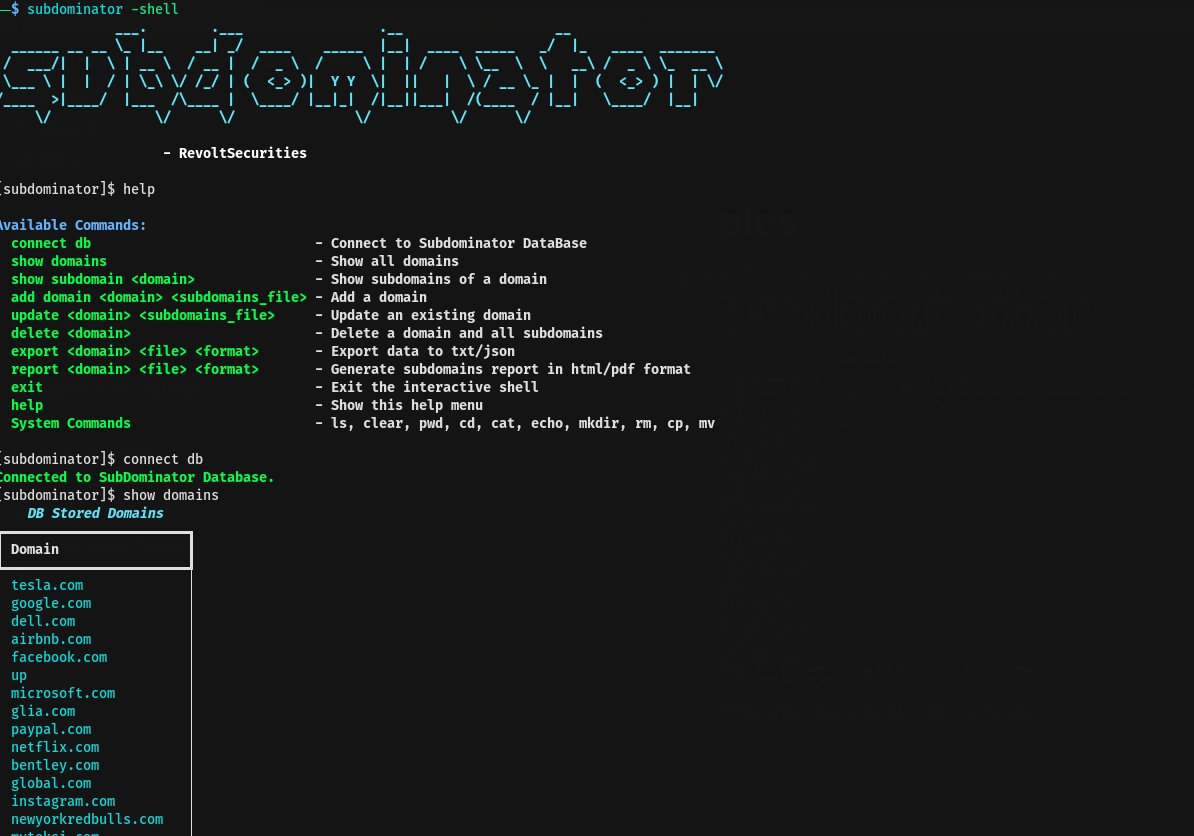Click the '[subdominator]$ connect db' prompt line
Viewport: 1194px width, 836px height.
(101, 459)
